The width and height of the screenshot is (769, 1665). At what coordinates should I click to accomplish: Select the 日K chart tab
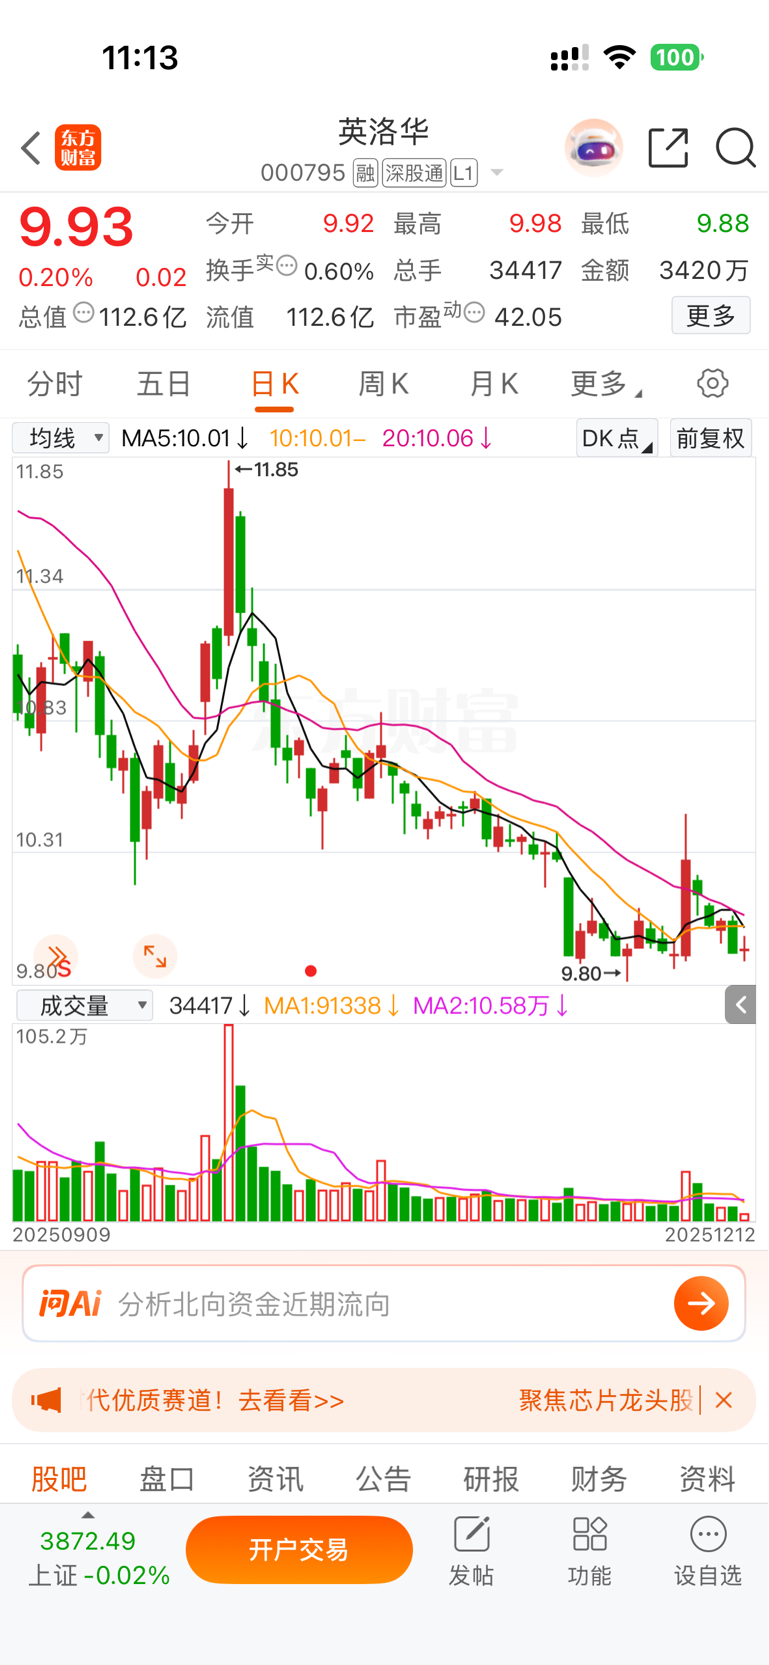274,385
